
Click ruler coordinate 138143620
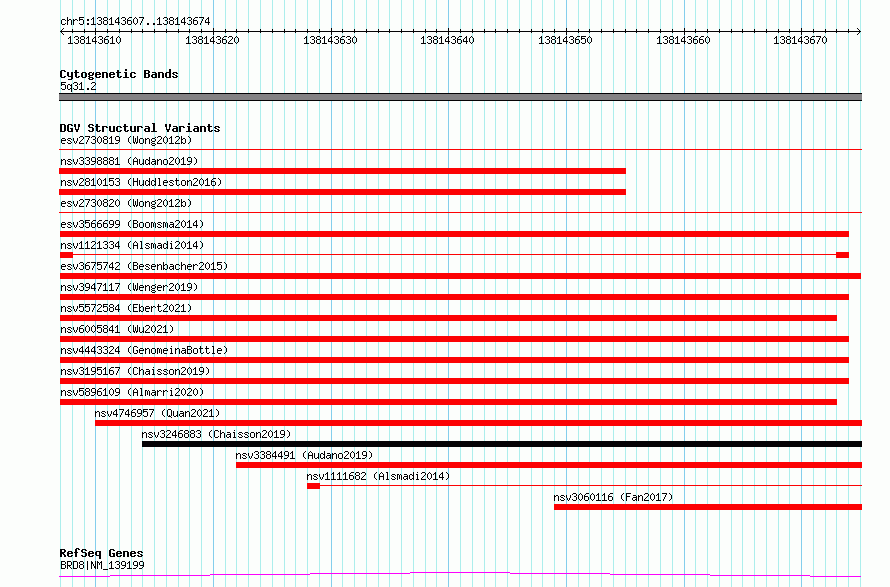(212, 40)
